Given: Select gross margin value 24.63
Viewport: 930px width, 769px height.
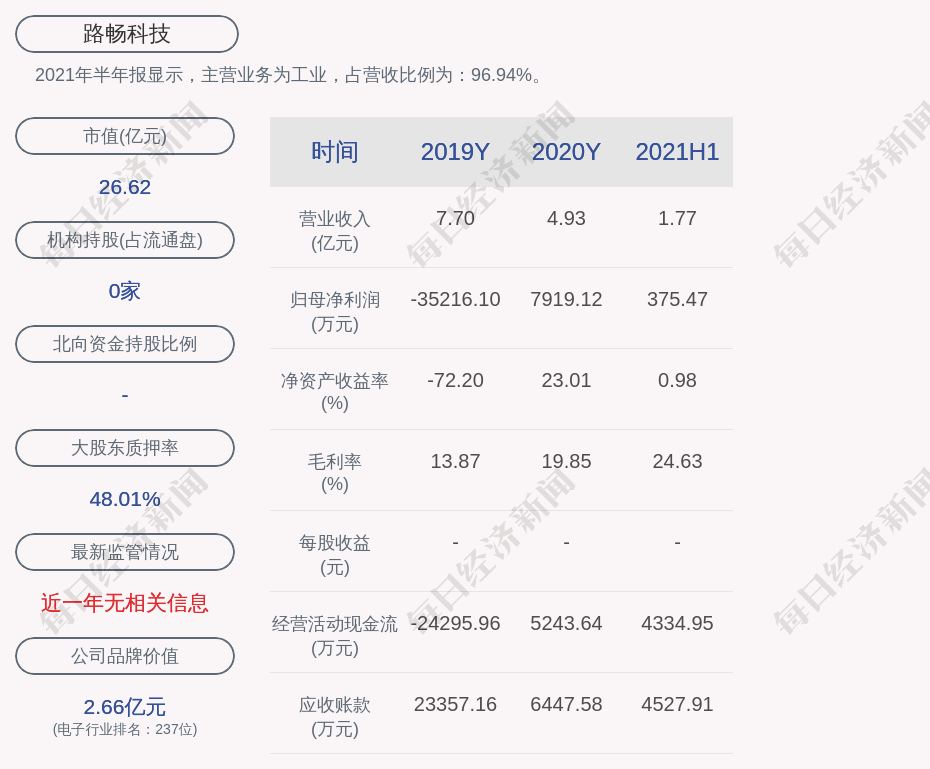Looking at the screenshot, I should 677,461.
